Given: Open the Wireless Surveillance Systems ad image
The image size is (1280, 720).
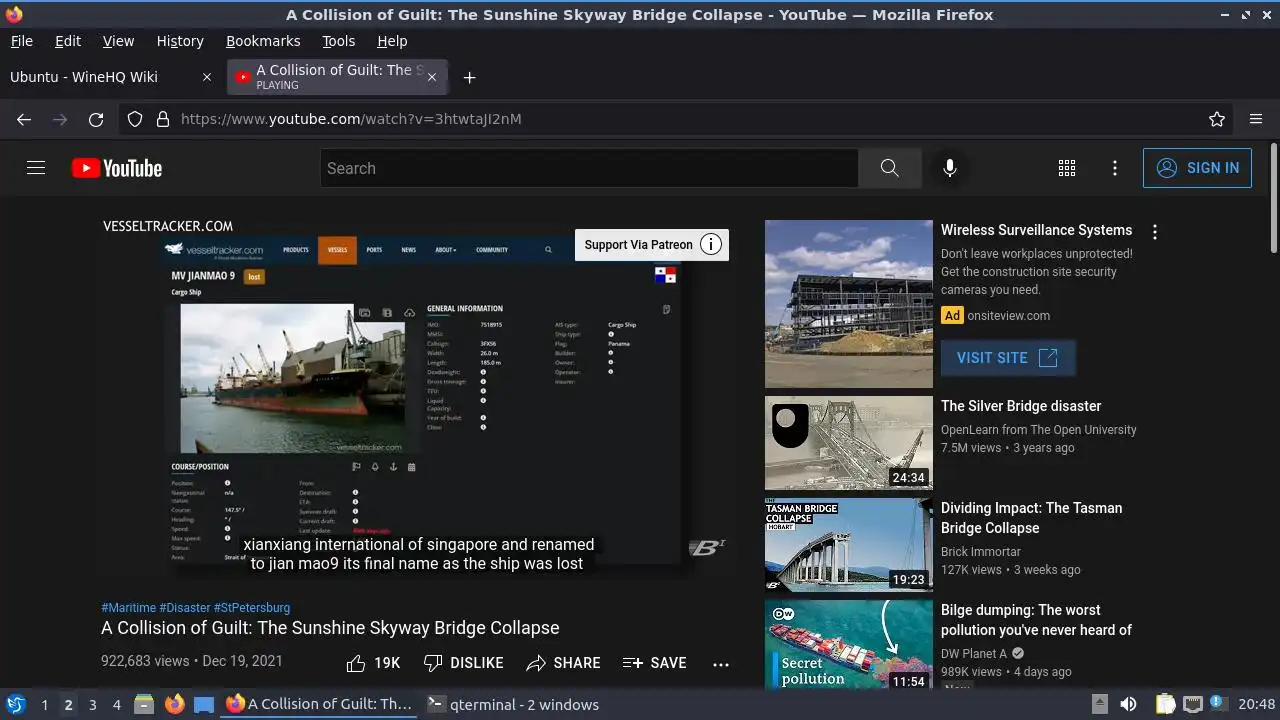Looking at the screenshot, I should [849, 304].
